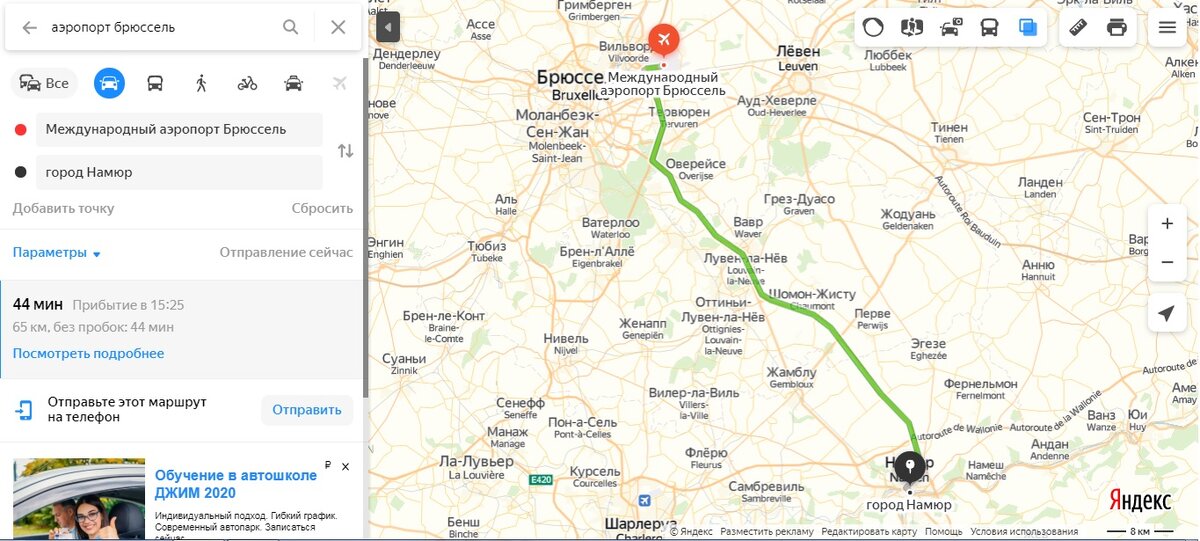Select the Все all-transport tab
This screenshot has height=541, width=1200.
point(44,83)
